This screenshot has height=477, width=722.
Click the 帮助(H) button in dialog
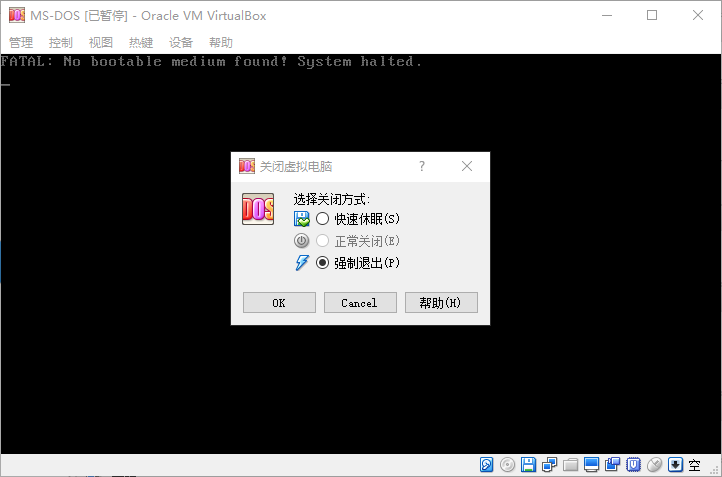pyautogui.click(x=441, y=302)
